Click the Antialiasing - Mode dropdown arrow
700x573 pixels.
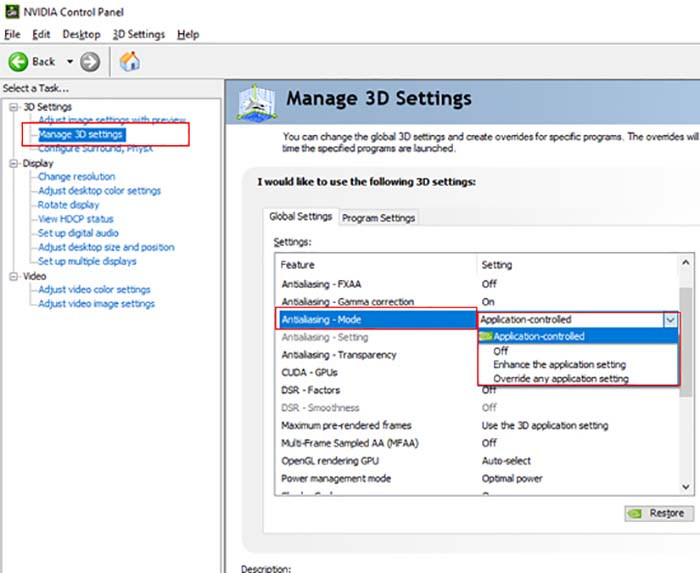[x=670, y=320]
